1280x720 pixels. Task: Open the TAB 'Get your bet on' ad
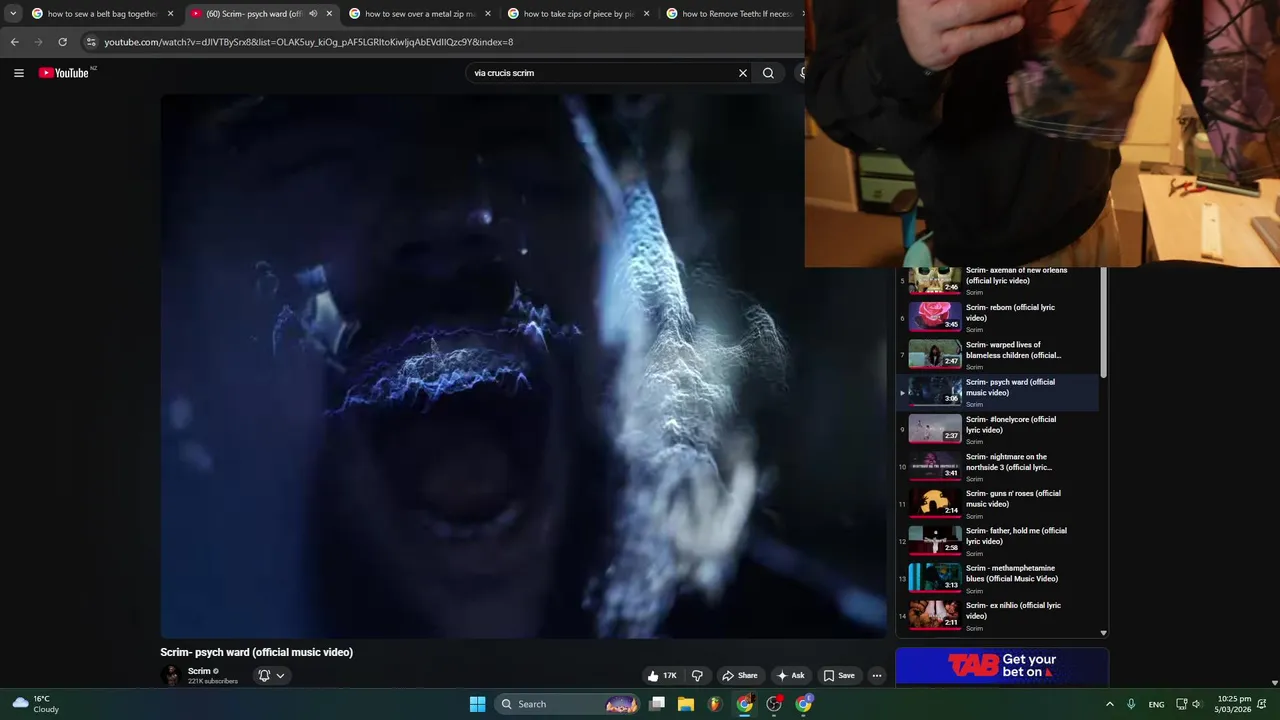coord(1002,666)
